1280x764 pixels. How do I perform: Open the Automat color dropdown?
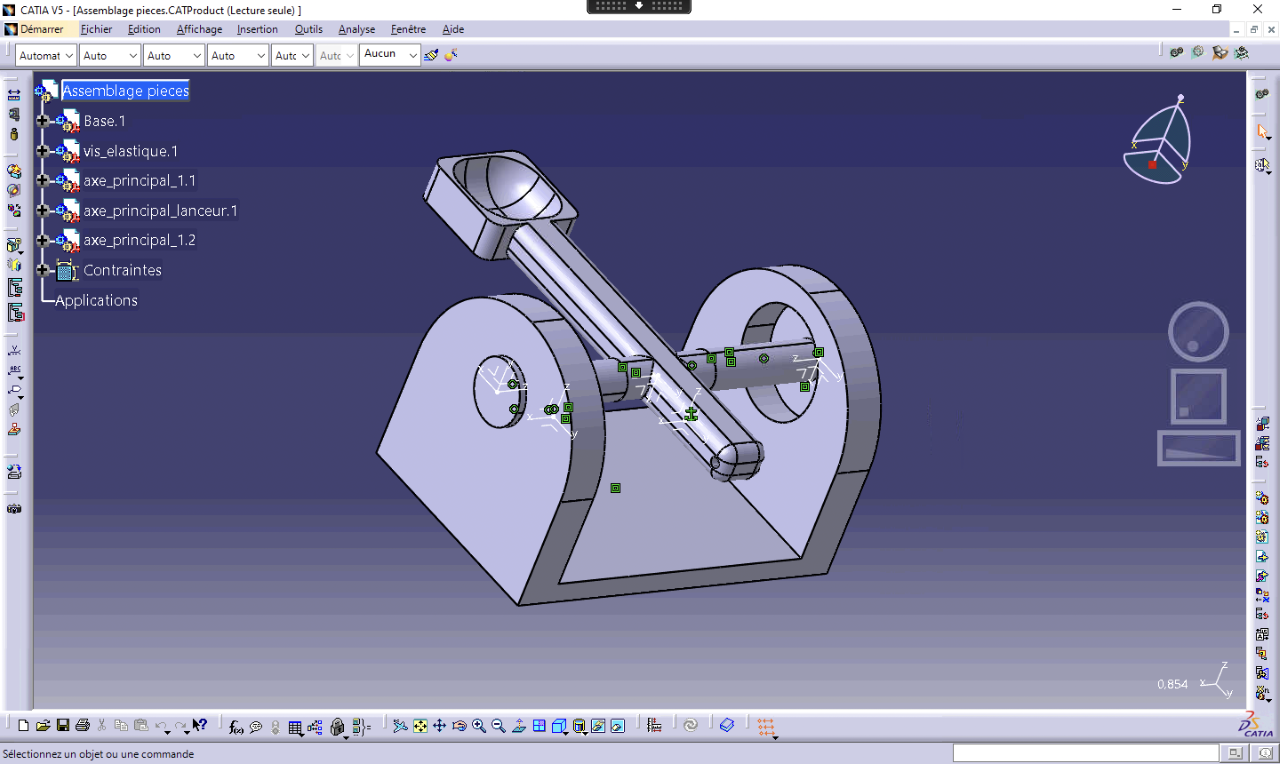(68, 56)
